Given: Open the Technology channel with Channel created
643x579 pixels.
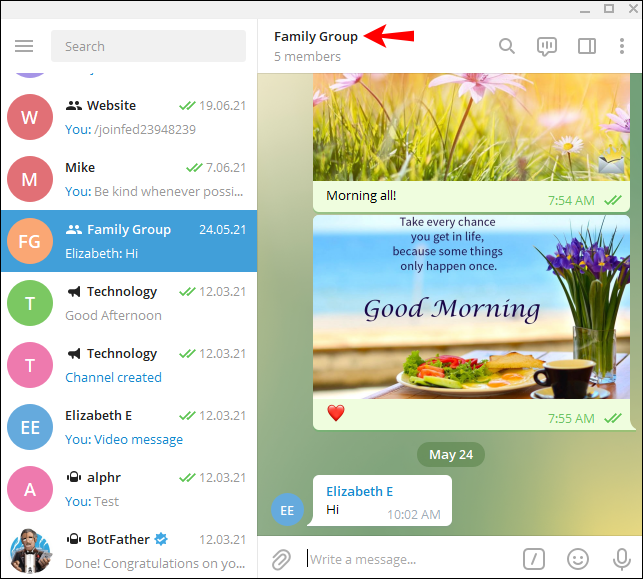Looking at the screenshot, I should pos(128,365).
